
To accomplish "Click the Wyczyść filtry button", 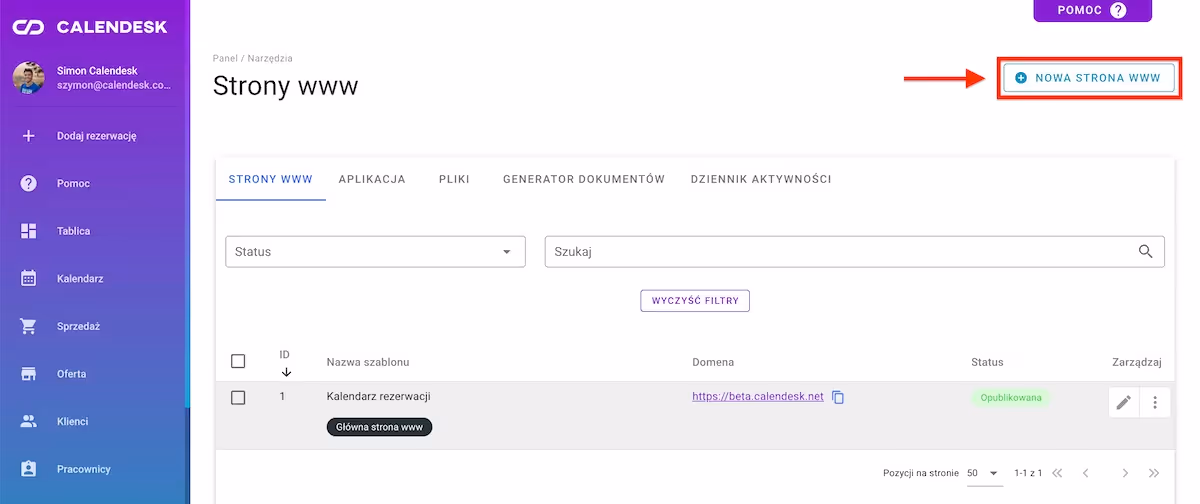I will (695, 301).
